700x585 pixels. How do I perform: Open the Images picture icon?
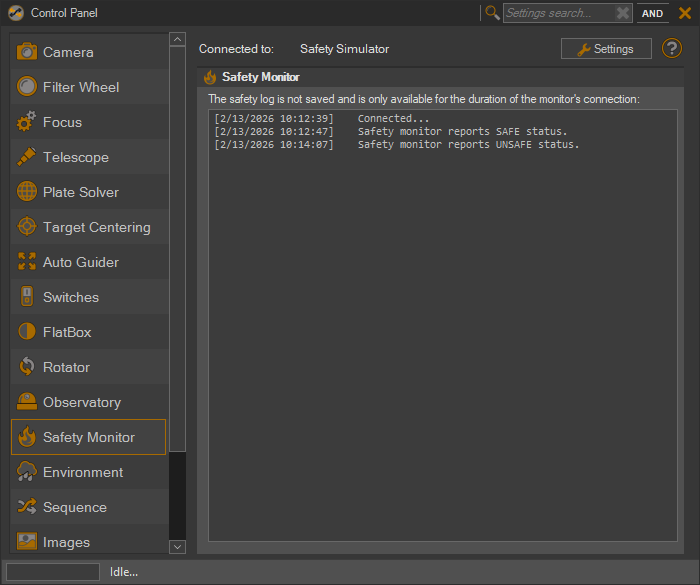(x=27, y=541)
